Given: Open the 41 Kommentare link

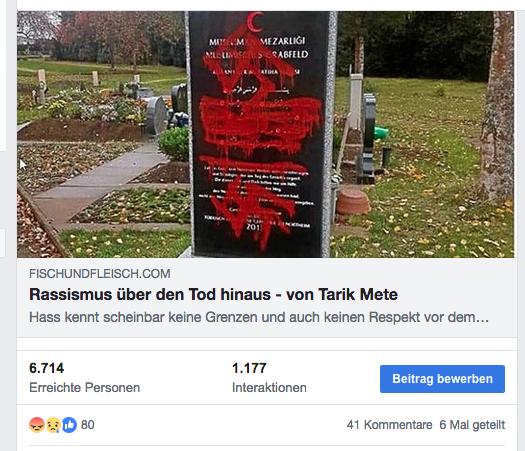Looking at the screenshot, I should pyautogui.click(x=389, y=425).
